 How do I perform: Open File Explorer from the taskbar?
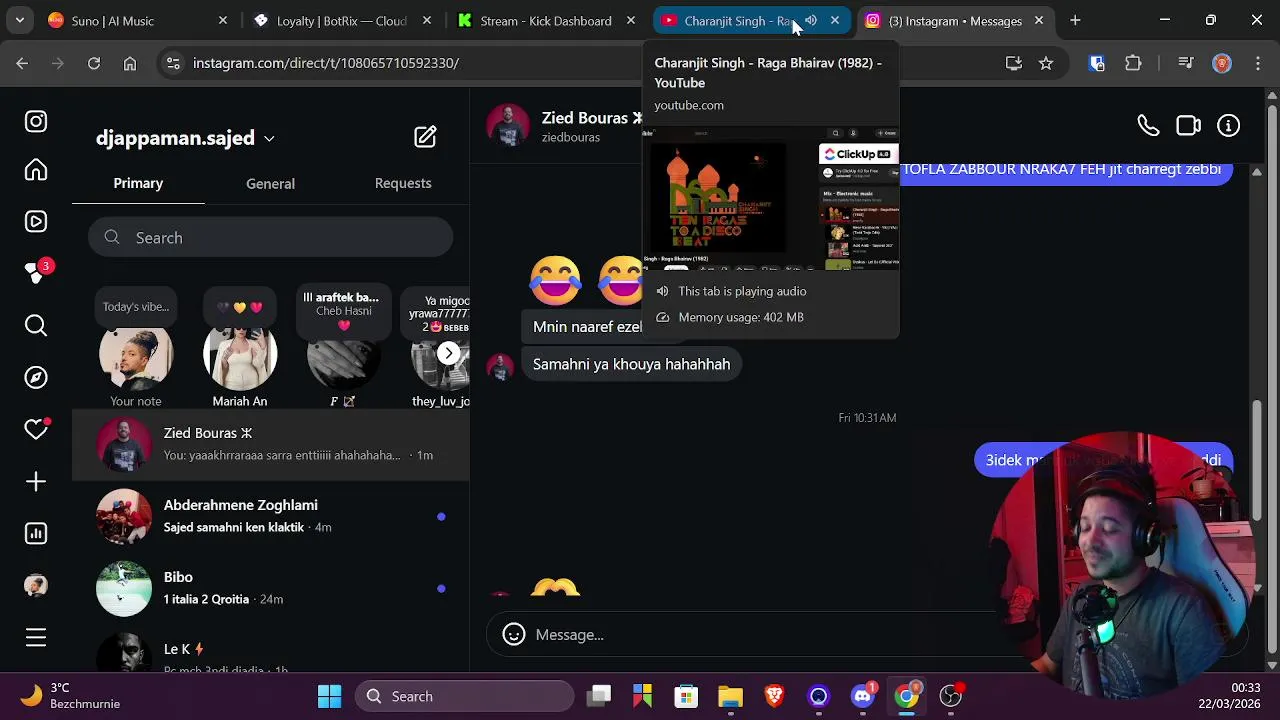[730, 696]
